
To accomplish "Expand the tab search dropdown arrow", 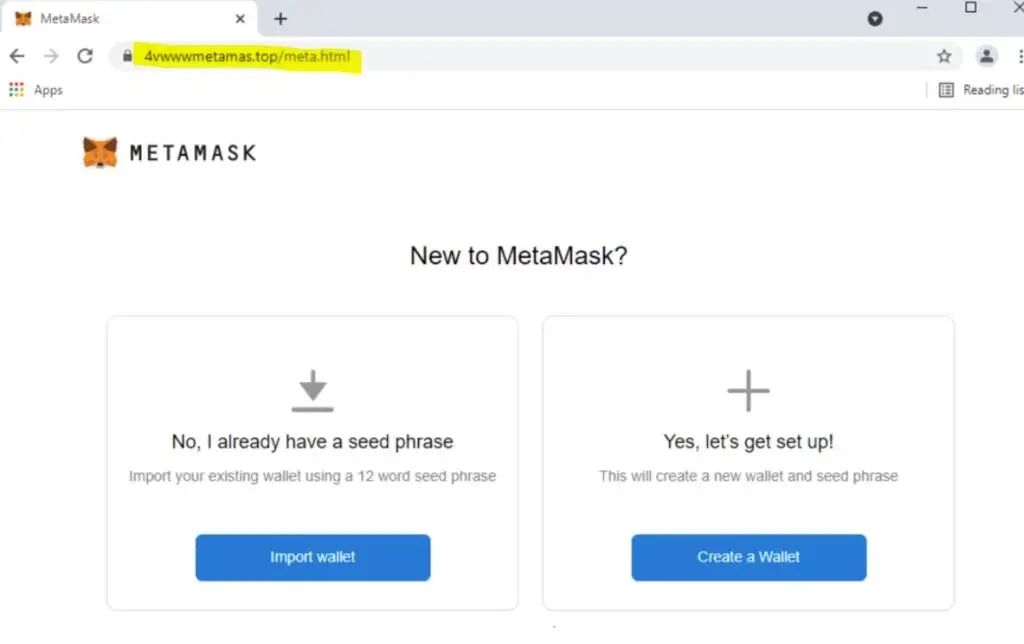I will (875, 18).
